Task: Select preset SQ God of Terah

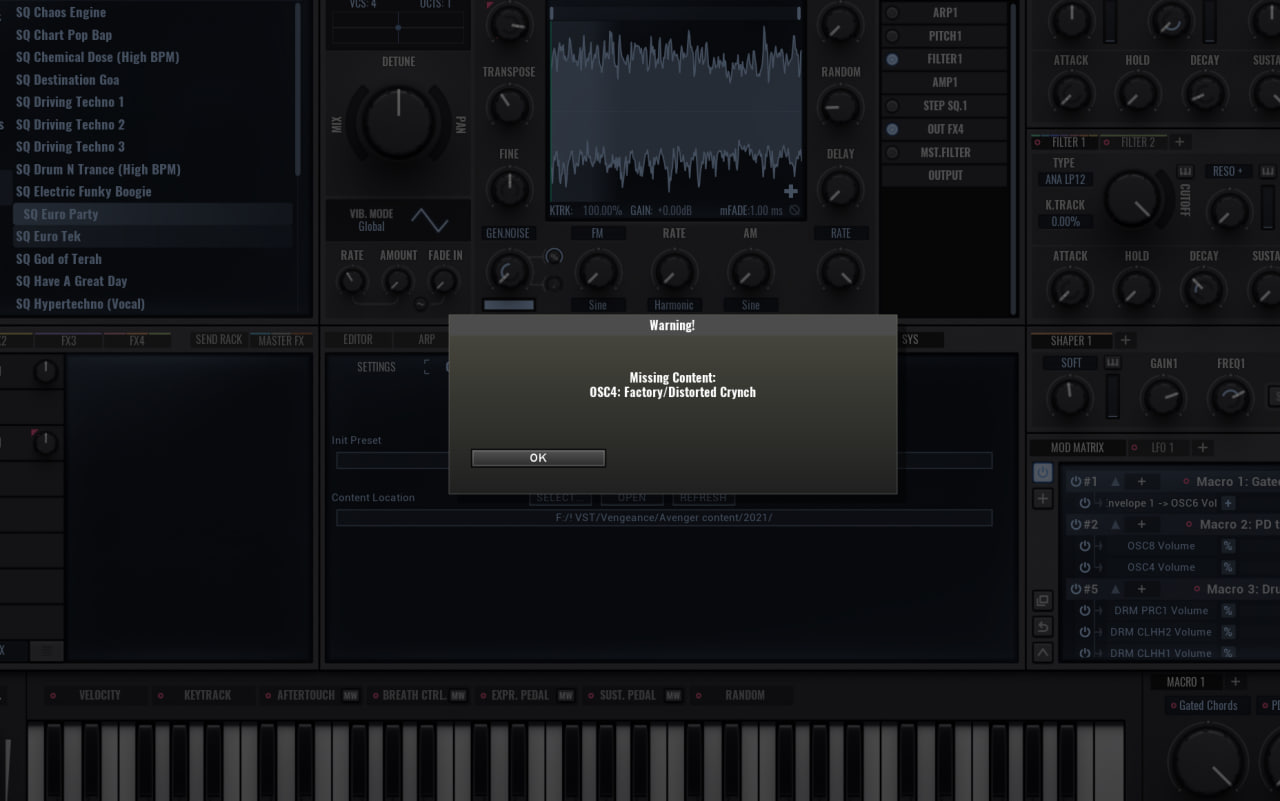Action: (59, 259)
